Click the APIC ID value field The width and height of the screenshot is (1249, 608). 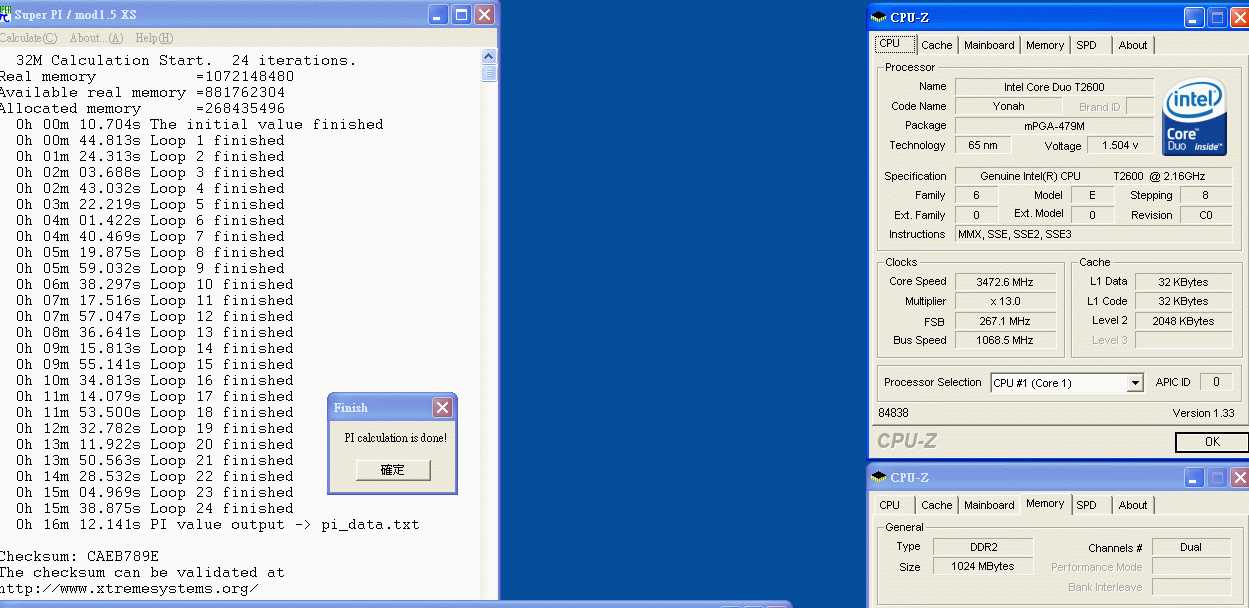pyautogui.click(x=1216, y=382)
